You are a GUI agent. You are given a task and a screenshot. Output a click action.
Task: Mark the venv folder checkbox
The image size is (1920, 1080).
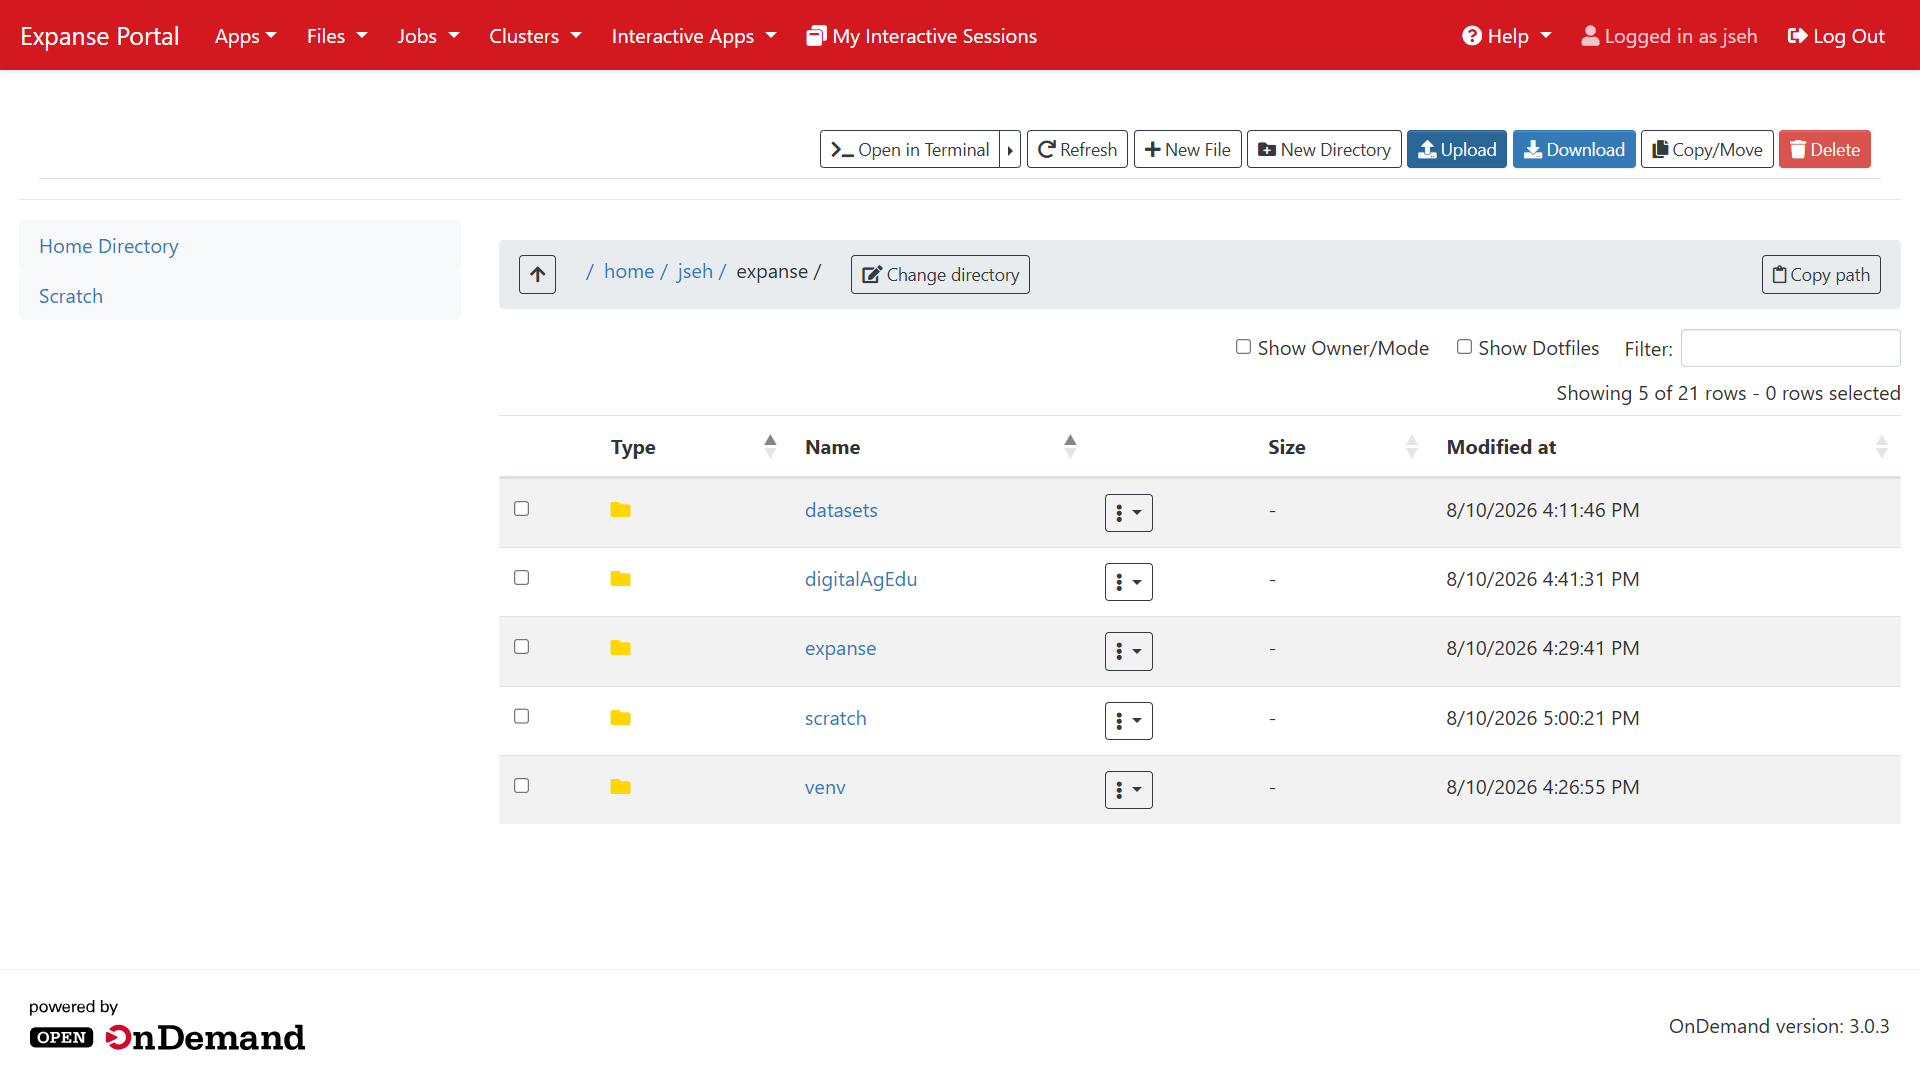tap(521, 785)
